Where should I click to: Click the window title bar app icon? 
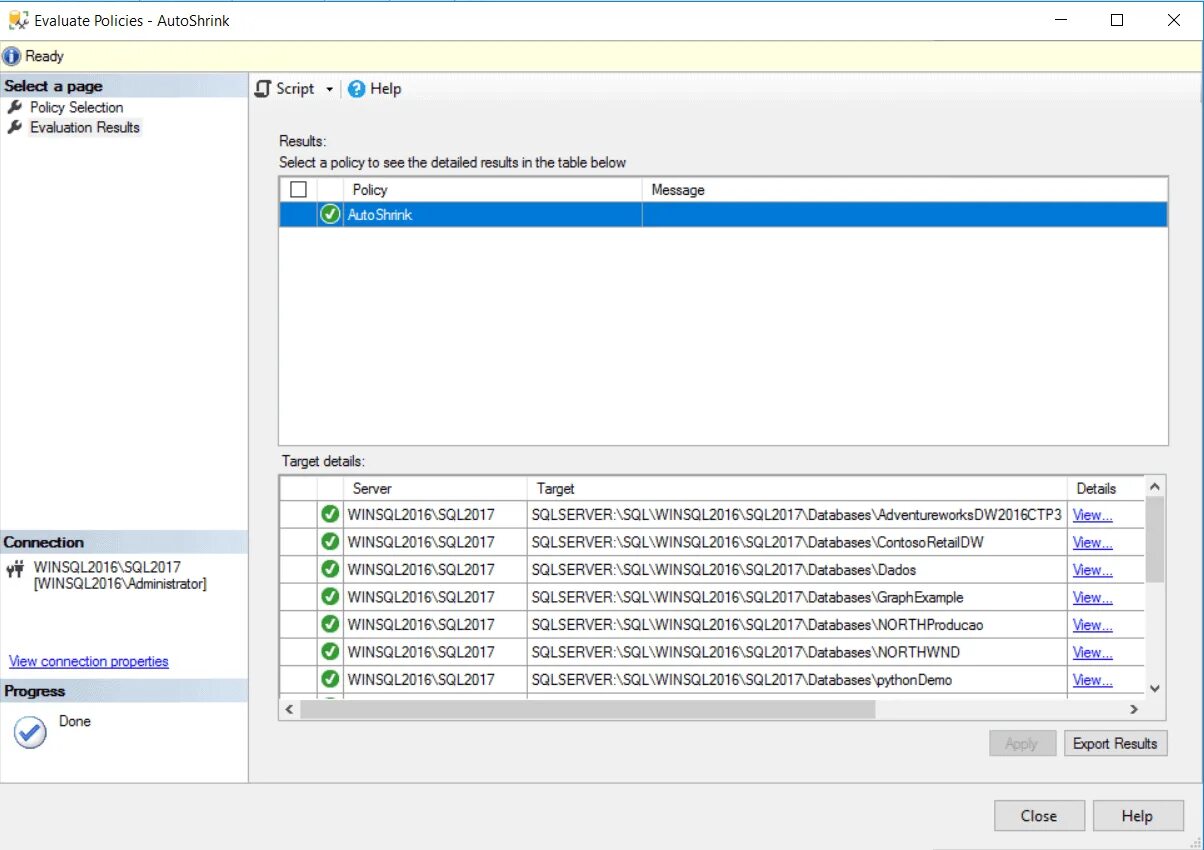click(18, 20)
